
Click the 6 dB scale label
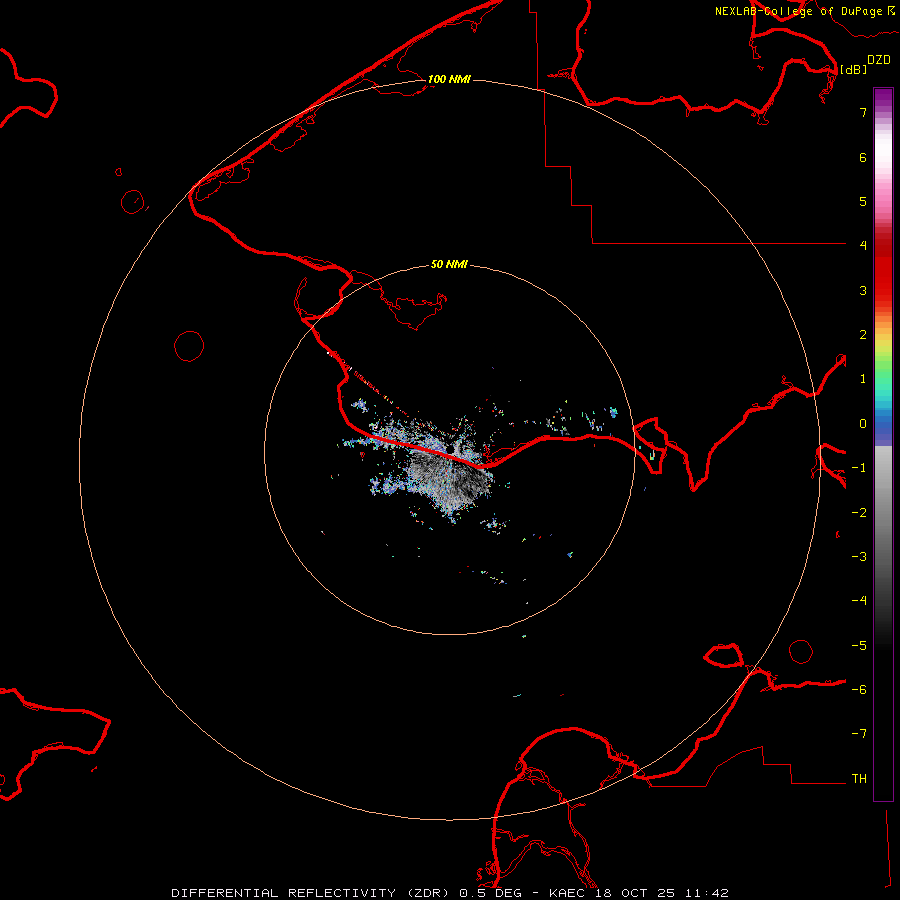[x=863, y=157]
